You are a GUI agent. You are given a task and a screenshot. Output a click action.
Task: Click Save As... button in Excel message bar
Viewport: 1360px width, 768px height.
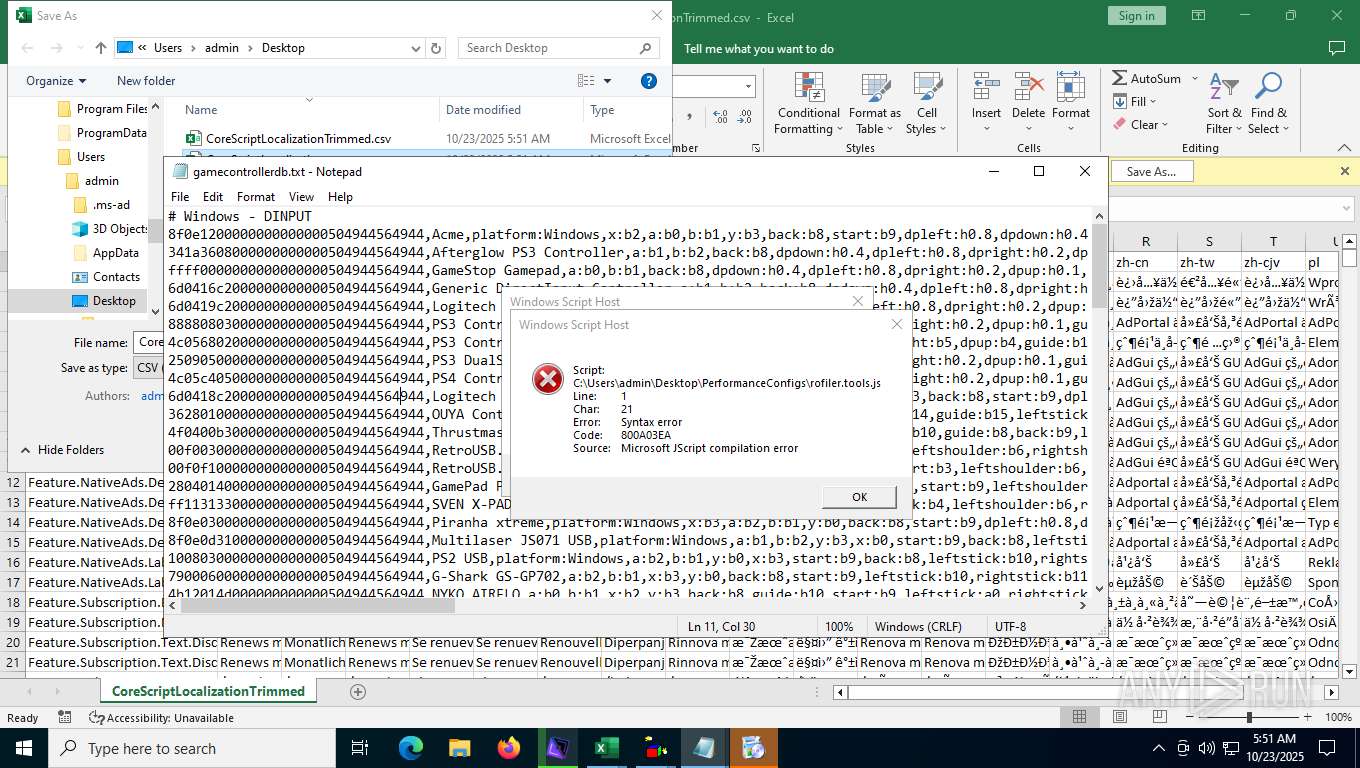click(x=1151, y=171)
